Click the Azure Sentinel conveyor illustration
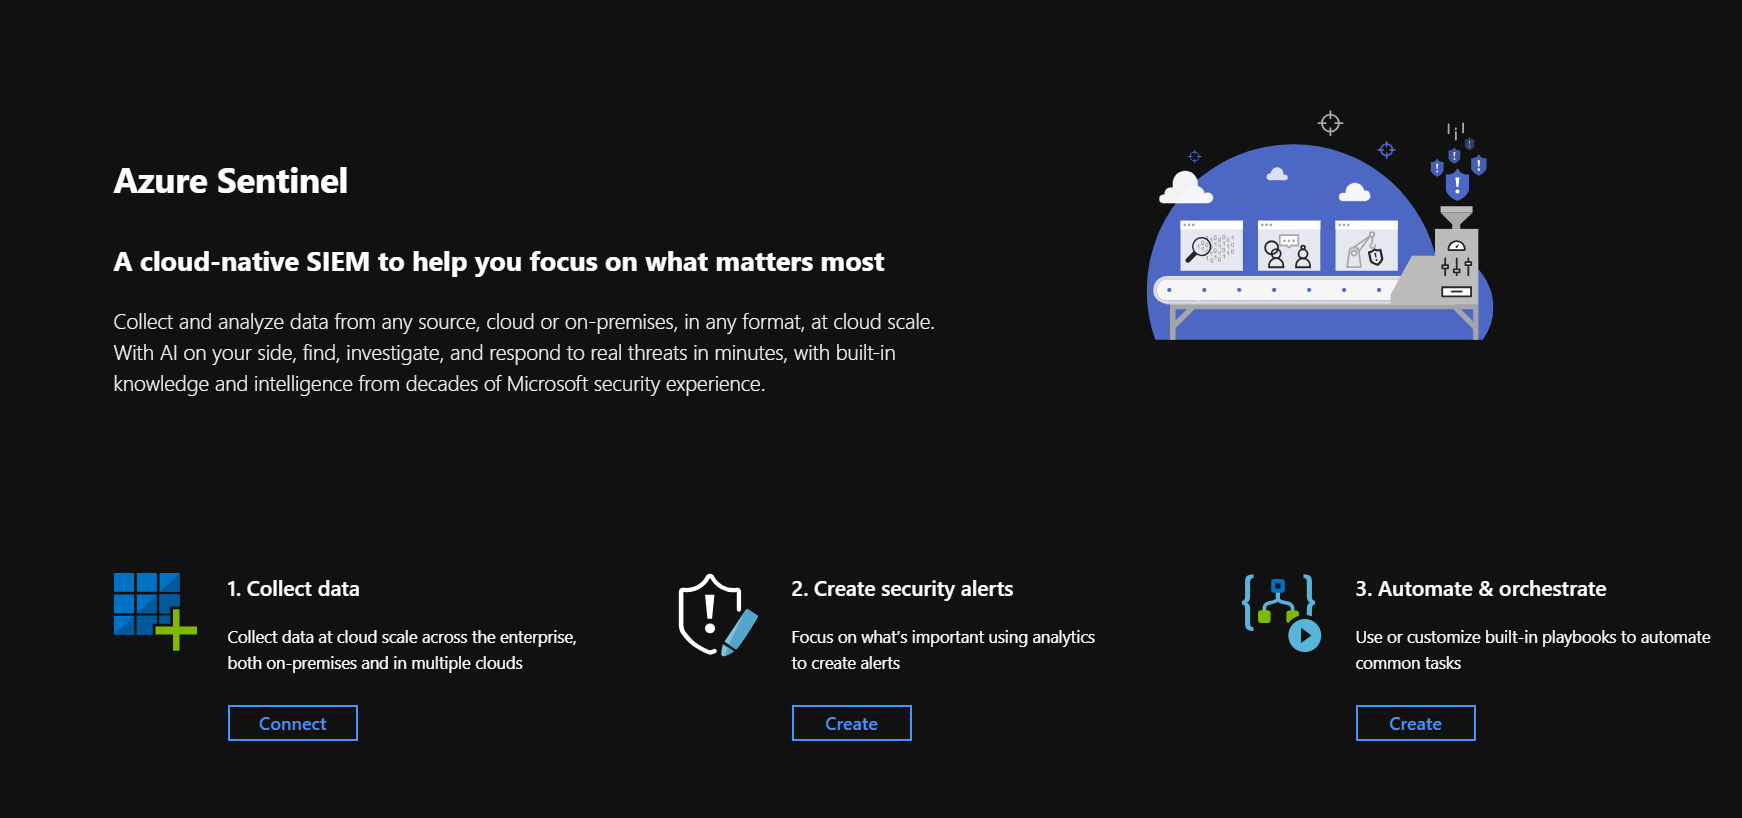The width and height of the screenshot is (1742, 818). [x=1320, y=225]
